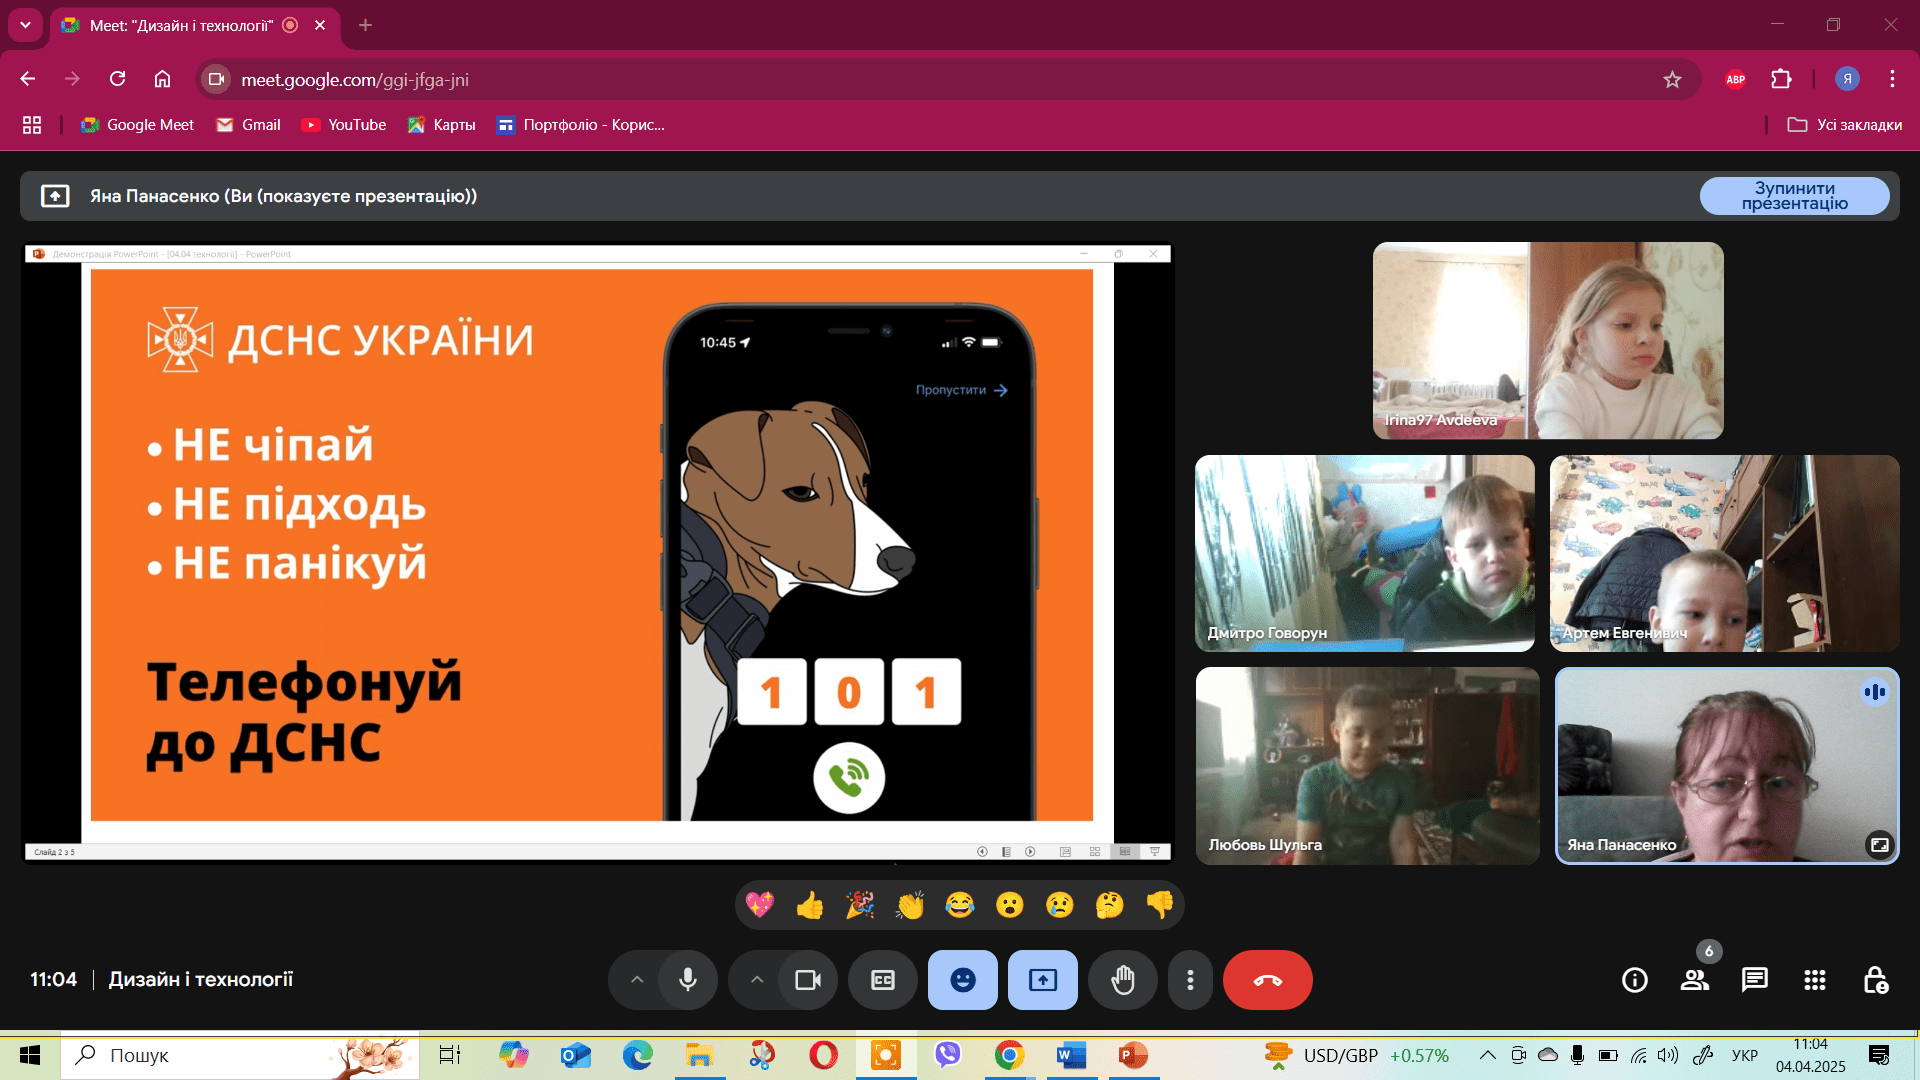Raise your hand in the meeting

pos(1123,980)
